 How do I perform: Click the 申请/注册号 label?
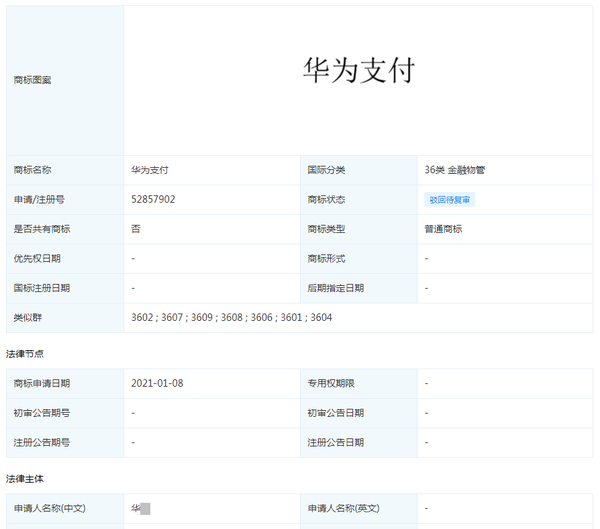(39, 199)
